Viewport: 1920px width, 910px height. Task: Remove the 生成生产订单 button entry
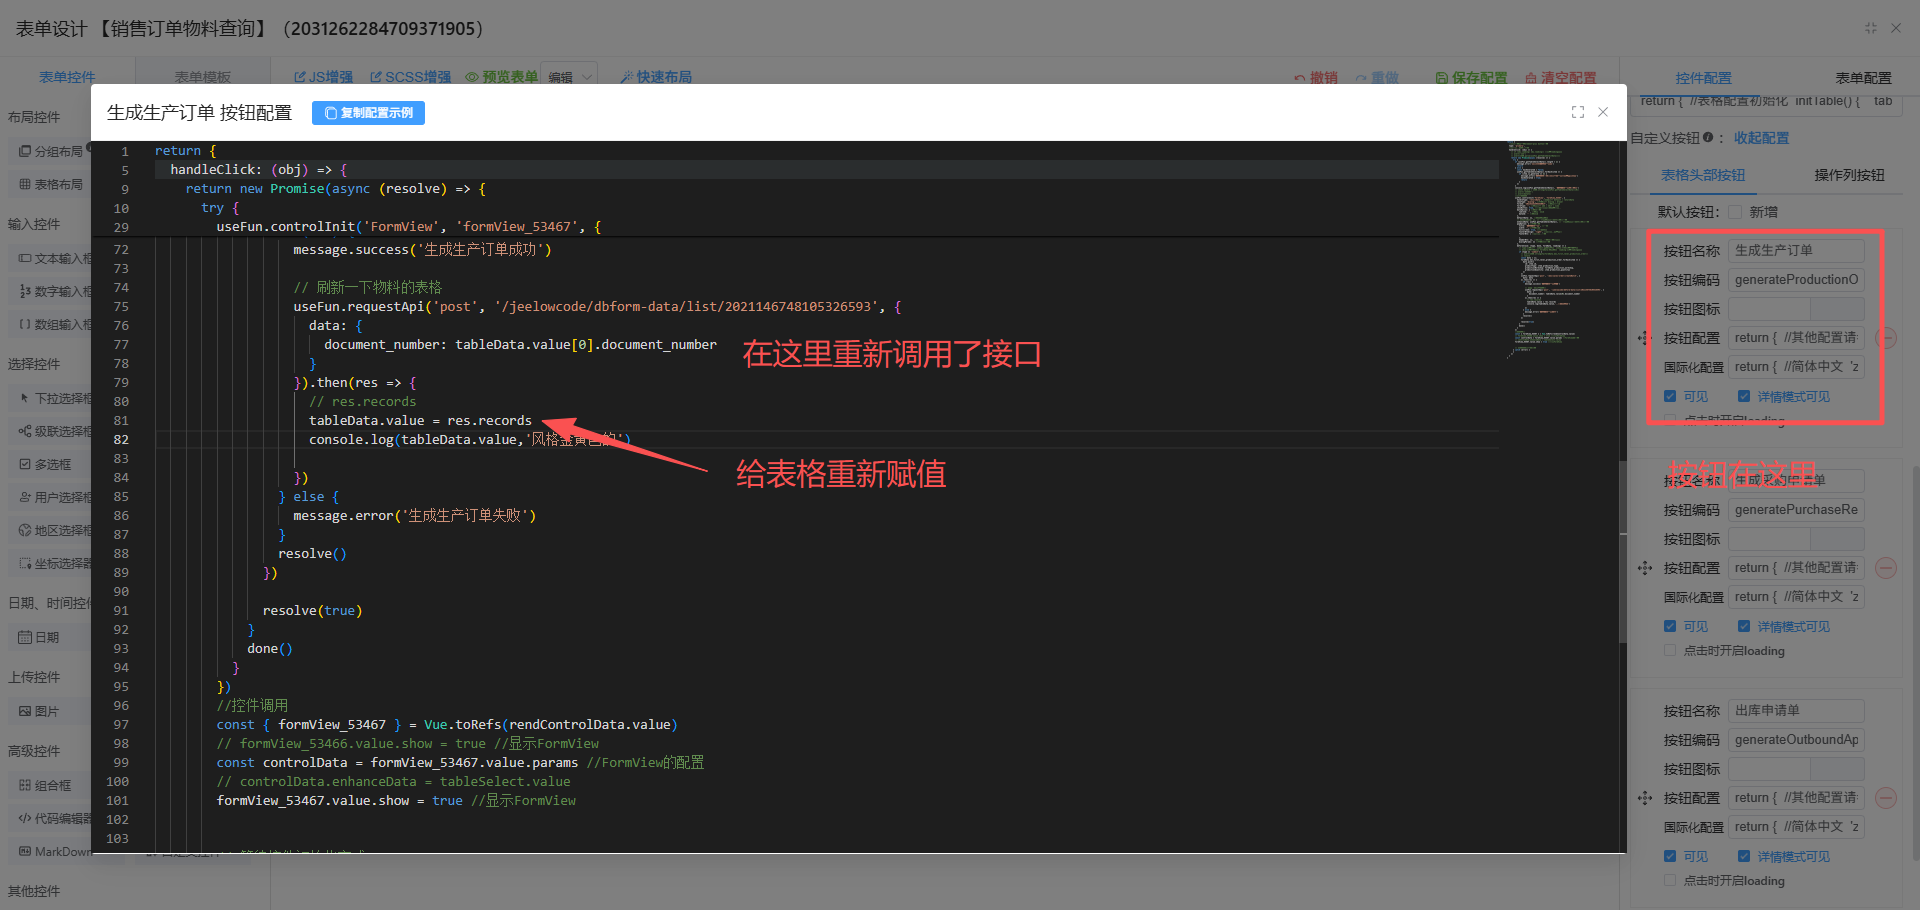click(1886, 338)
